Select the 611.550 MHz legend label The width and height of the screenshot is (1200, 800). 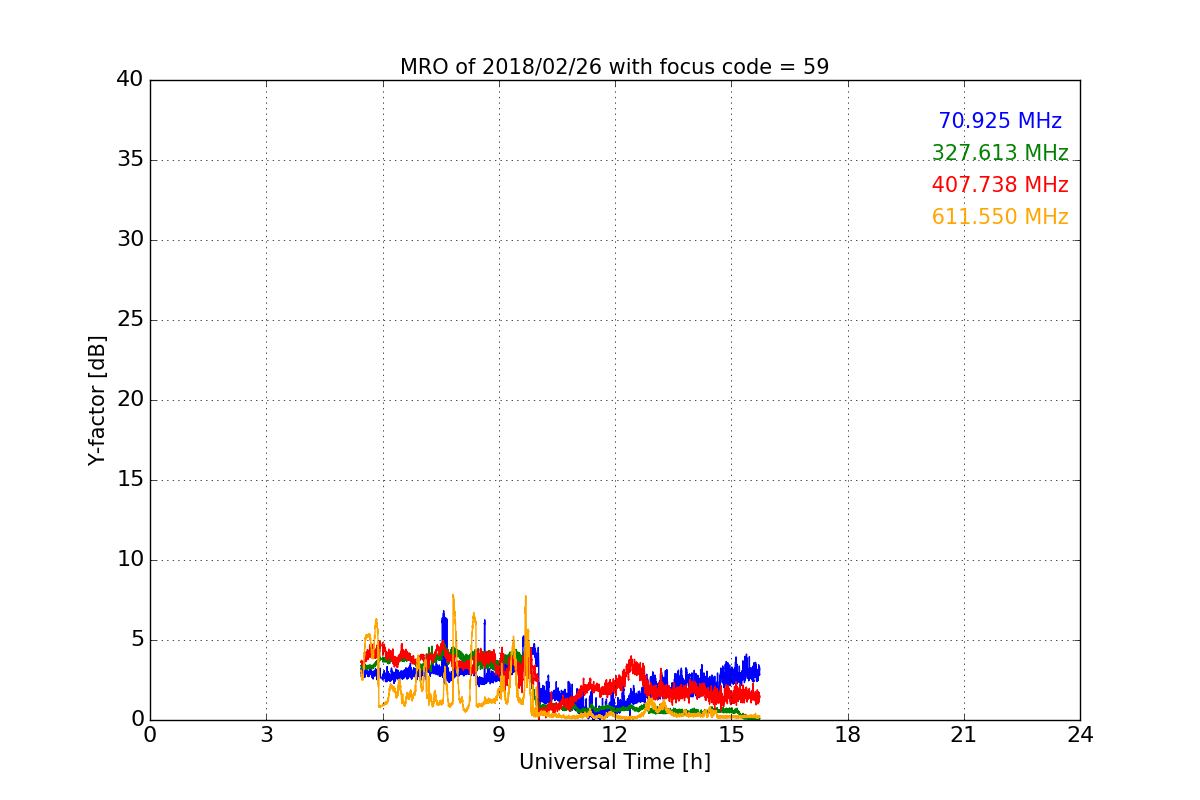pos(1000,217)
